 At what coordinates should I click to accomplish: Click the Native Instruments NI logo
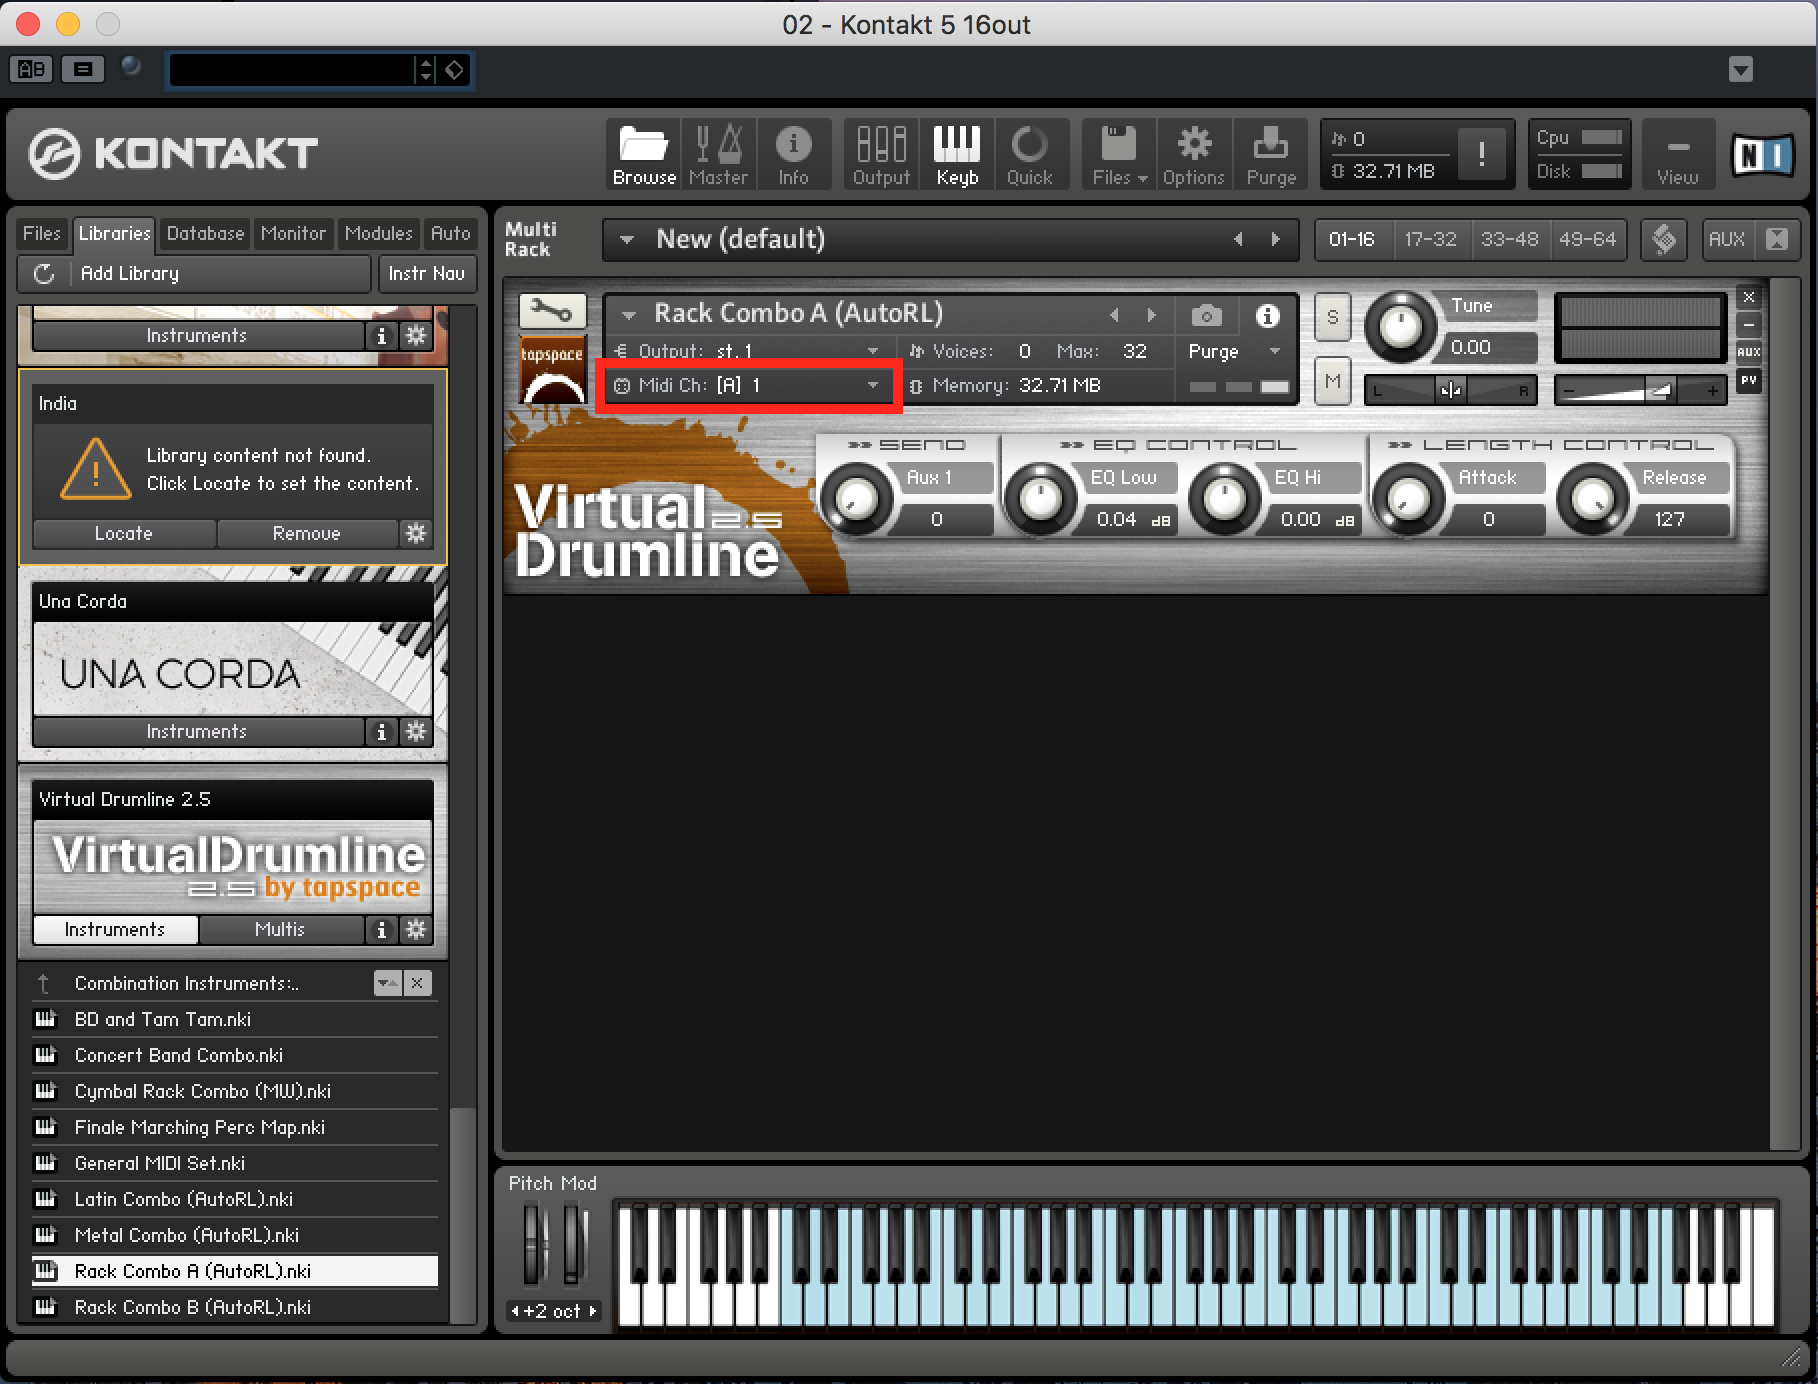(x=1762, y=155)
